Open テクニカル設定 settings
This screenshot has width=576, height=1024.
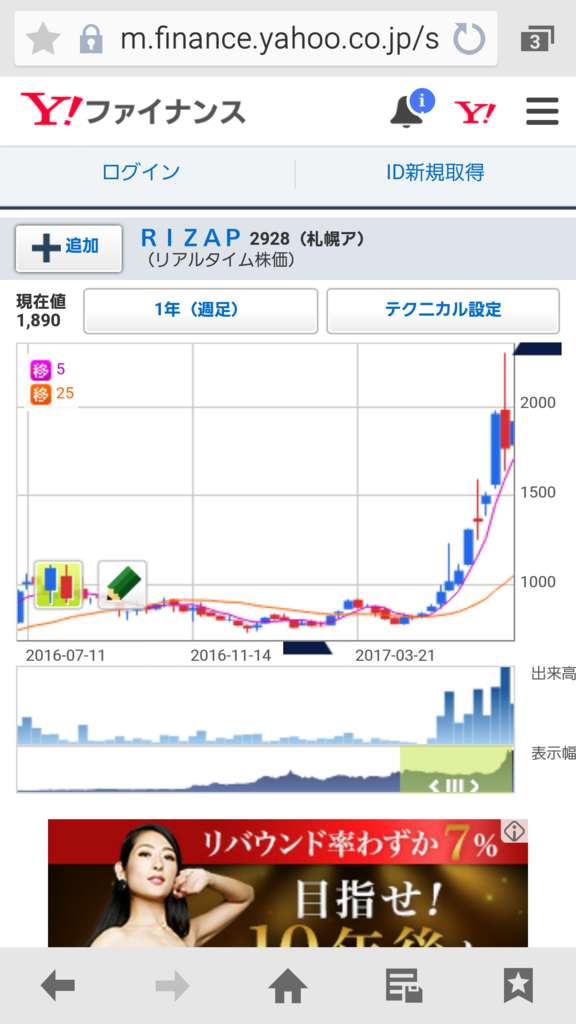point(443,311)
